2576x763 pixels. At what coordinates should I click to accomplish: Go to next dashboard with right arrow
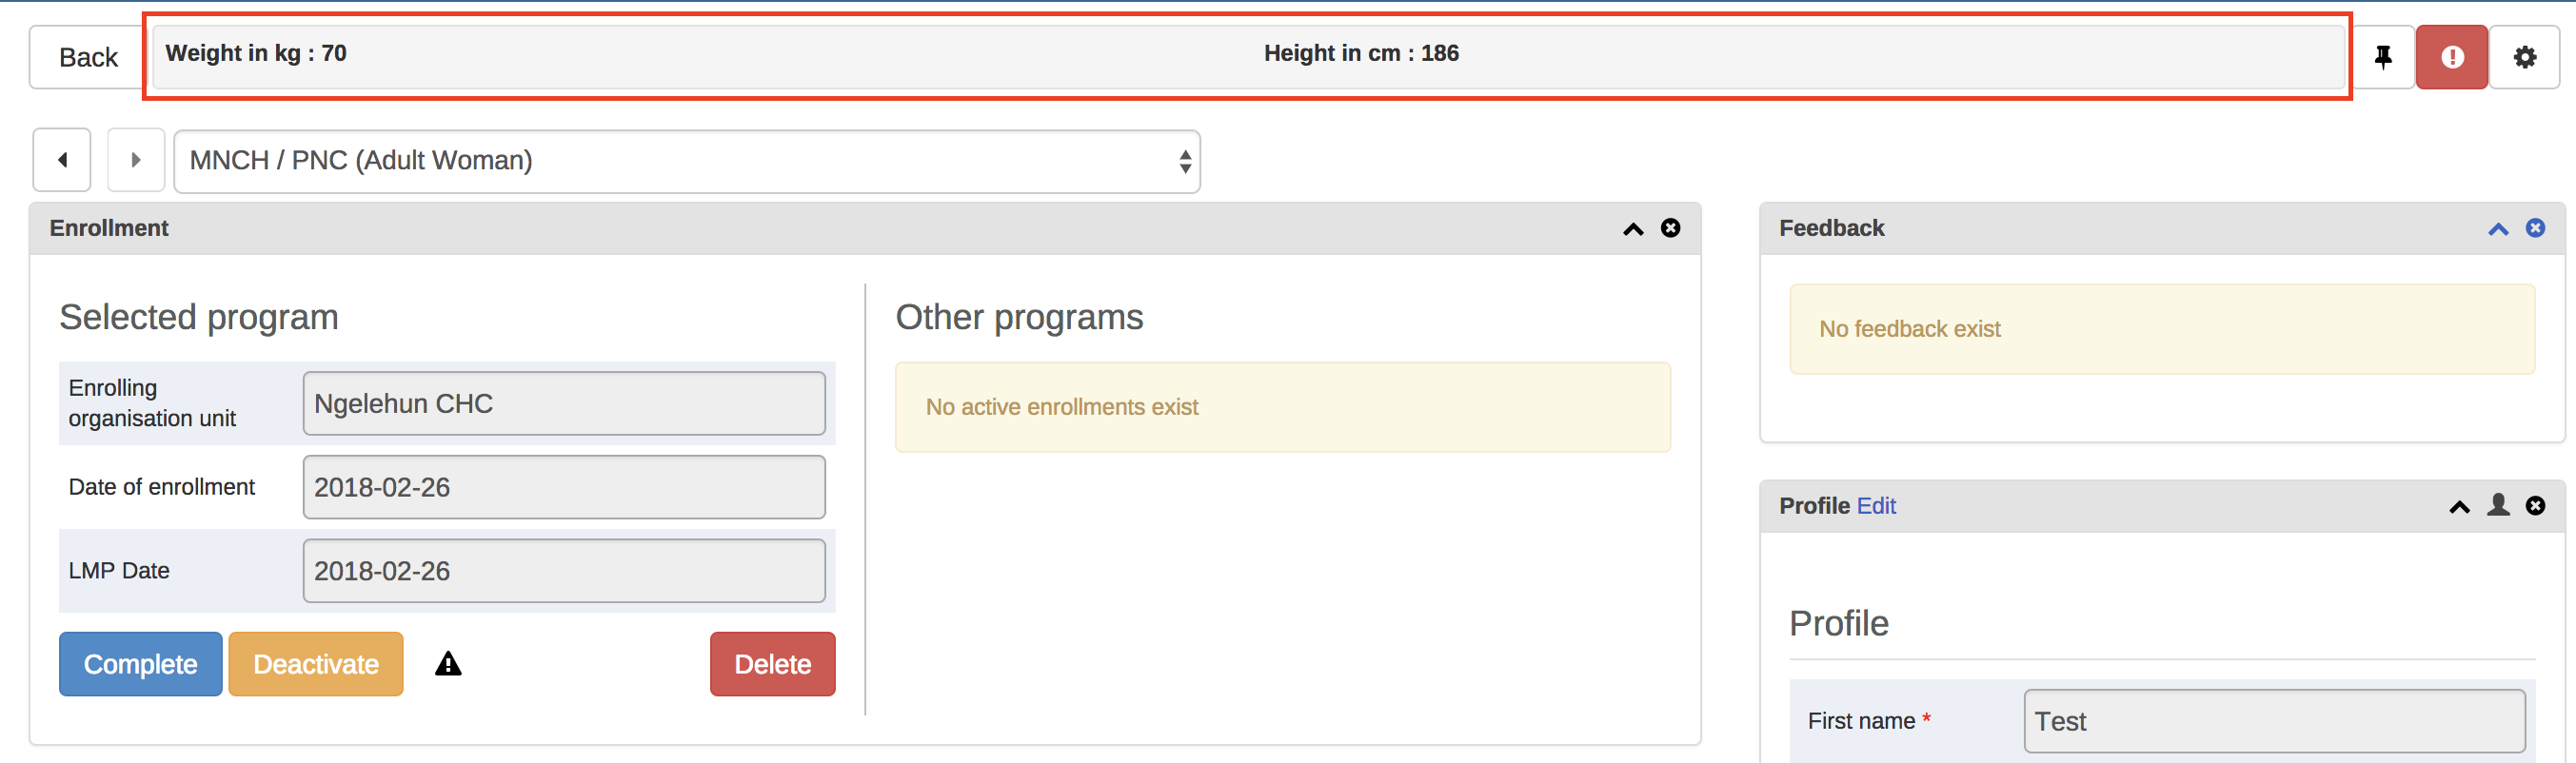point(136,160)
